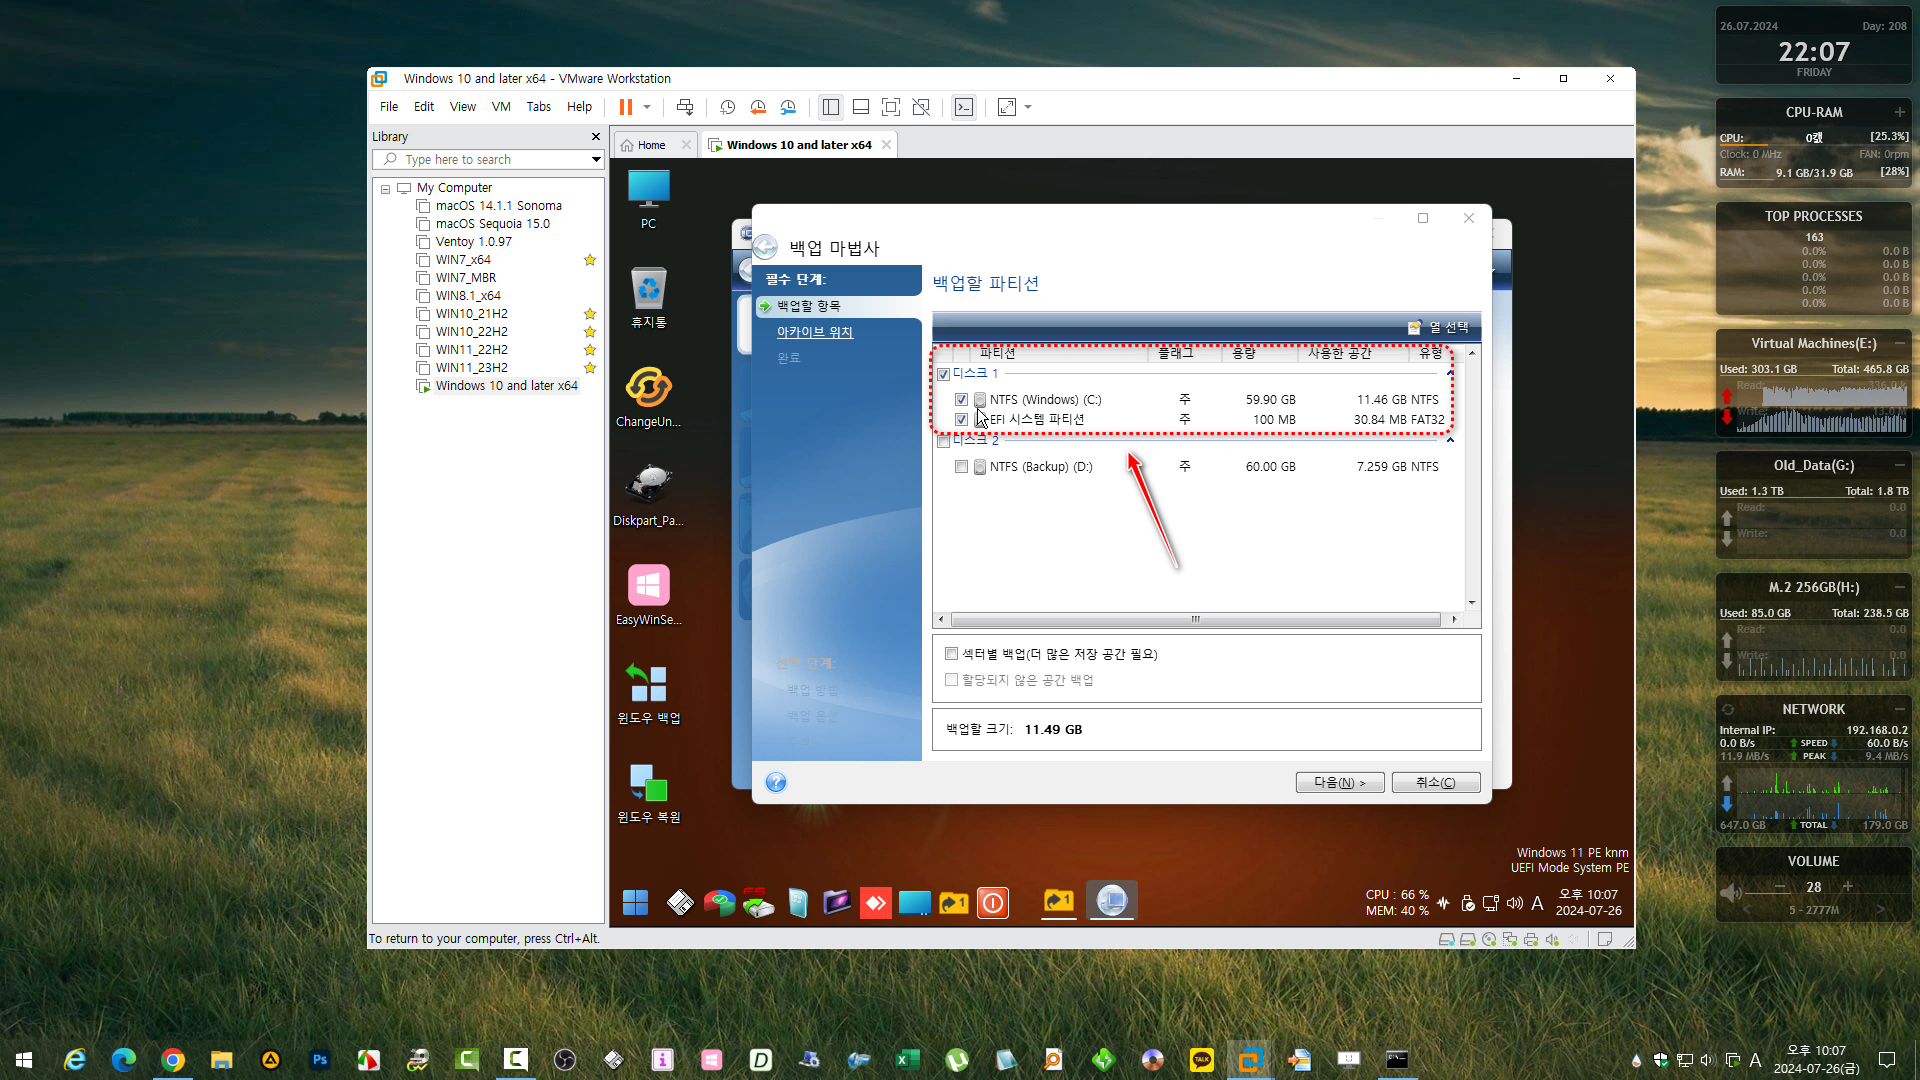
Task: Collapse the 디스크 1 group chevron
Action: tap(1450, 374)
